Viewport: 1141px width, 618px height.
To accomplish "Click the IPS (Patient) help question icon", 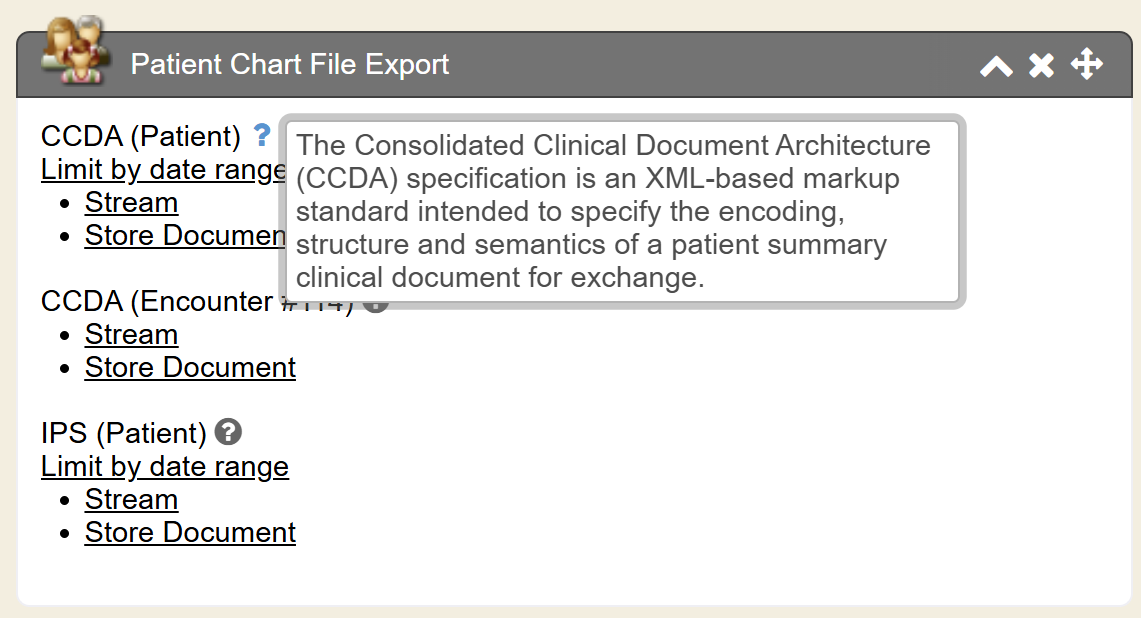I will click(229, 432).
